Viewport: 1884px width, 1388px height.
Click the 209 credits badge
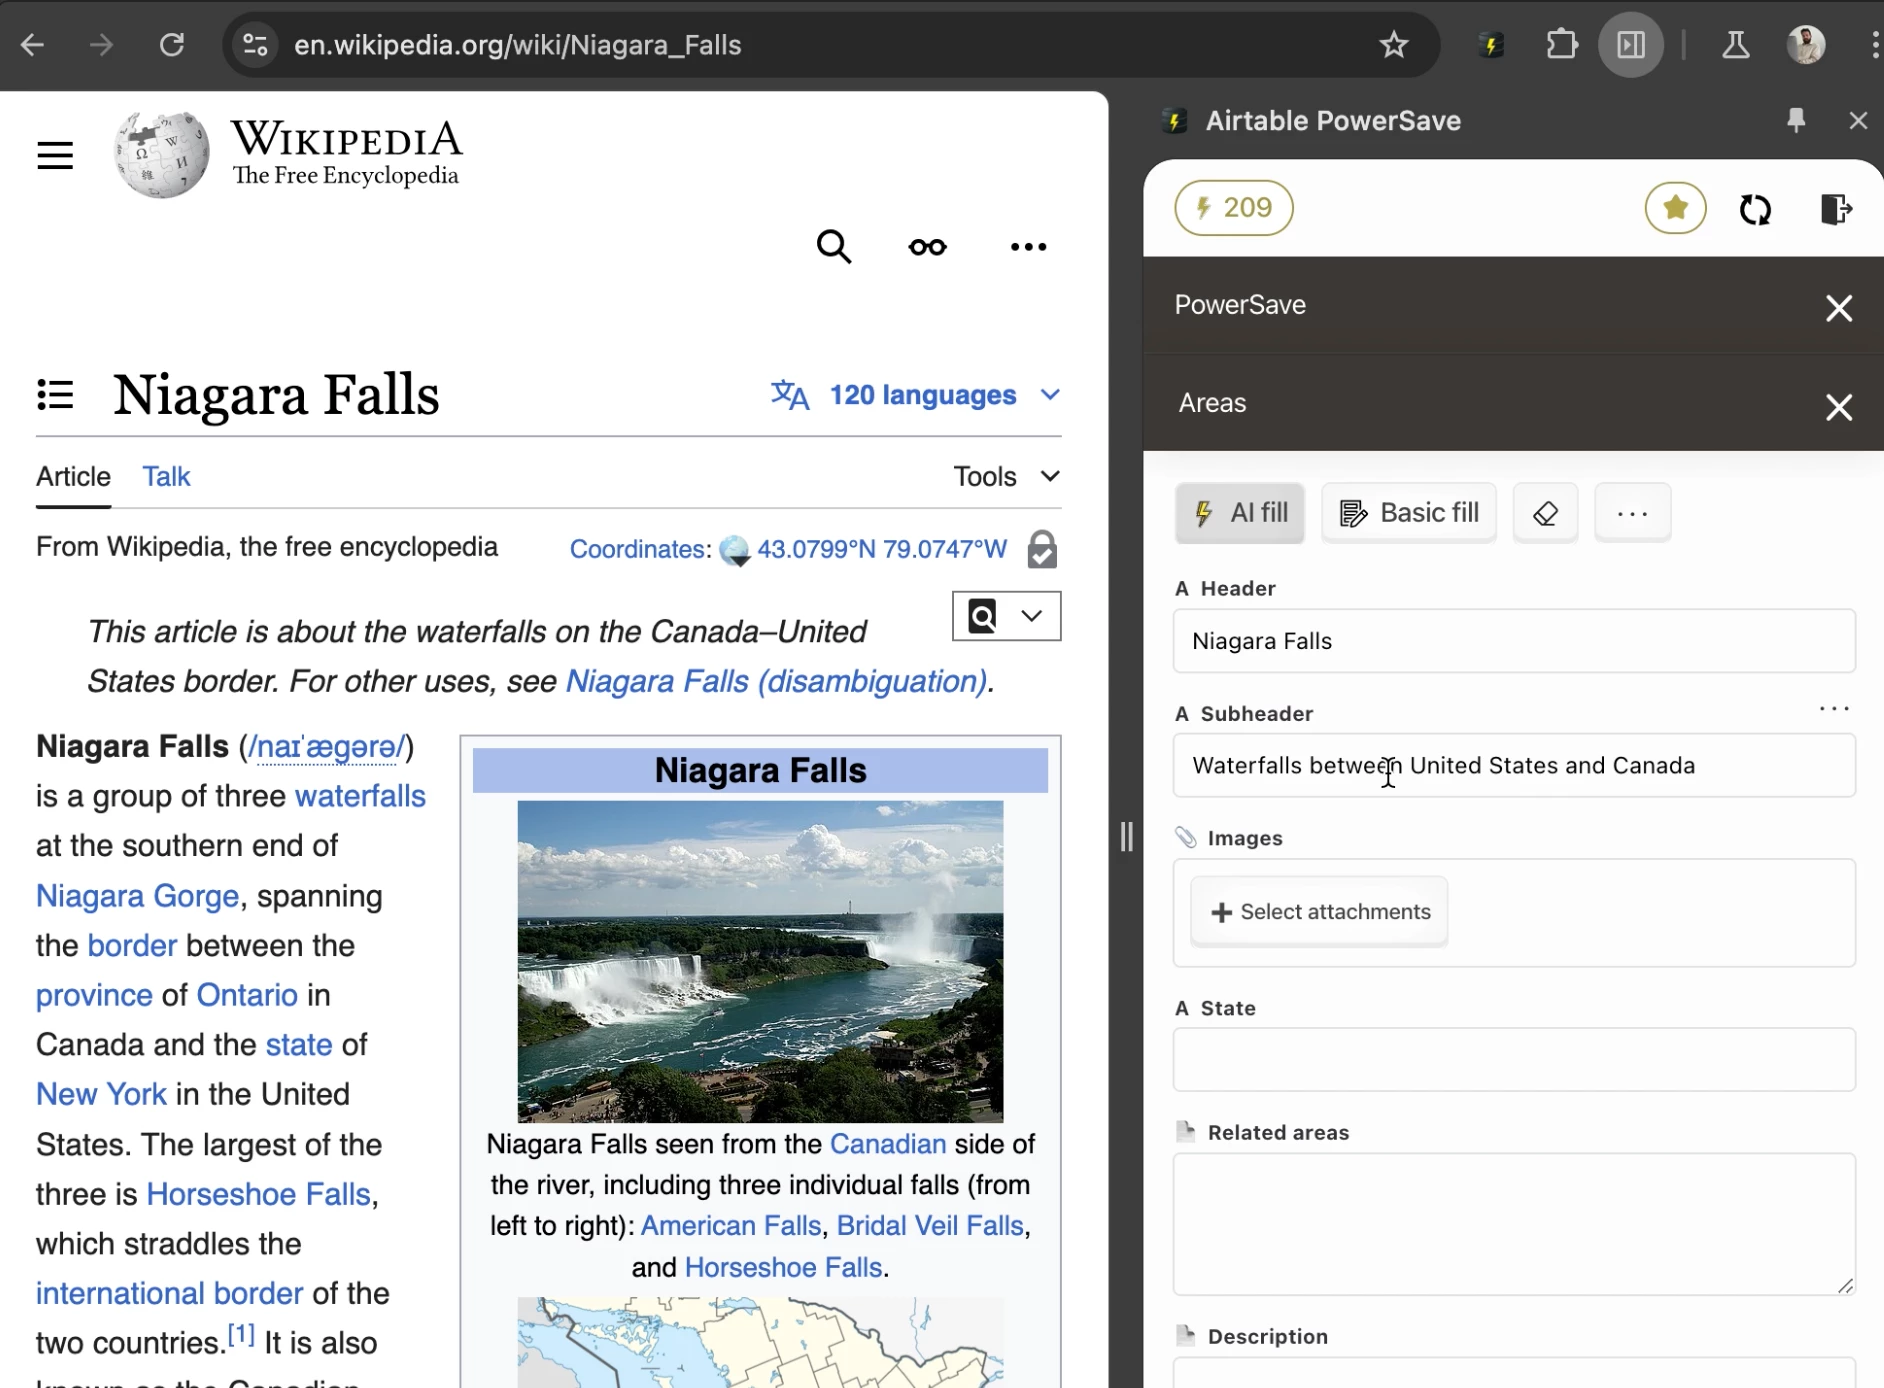point(1233,208)
